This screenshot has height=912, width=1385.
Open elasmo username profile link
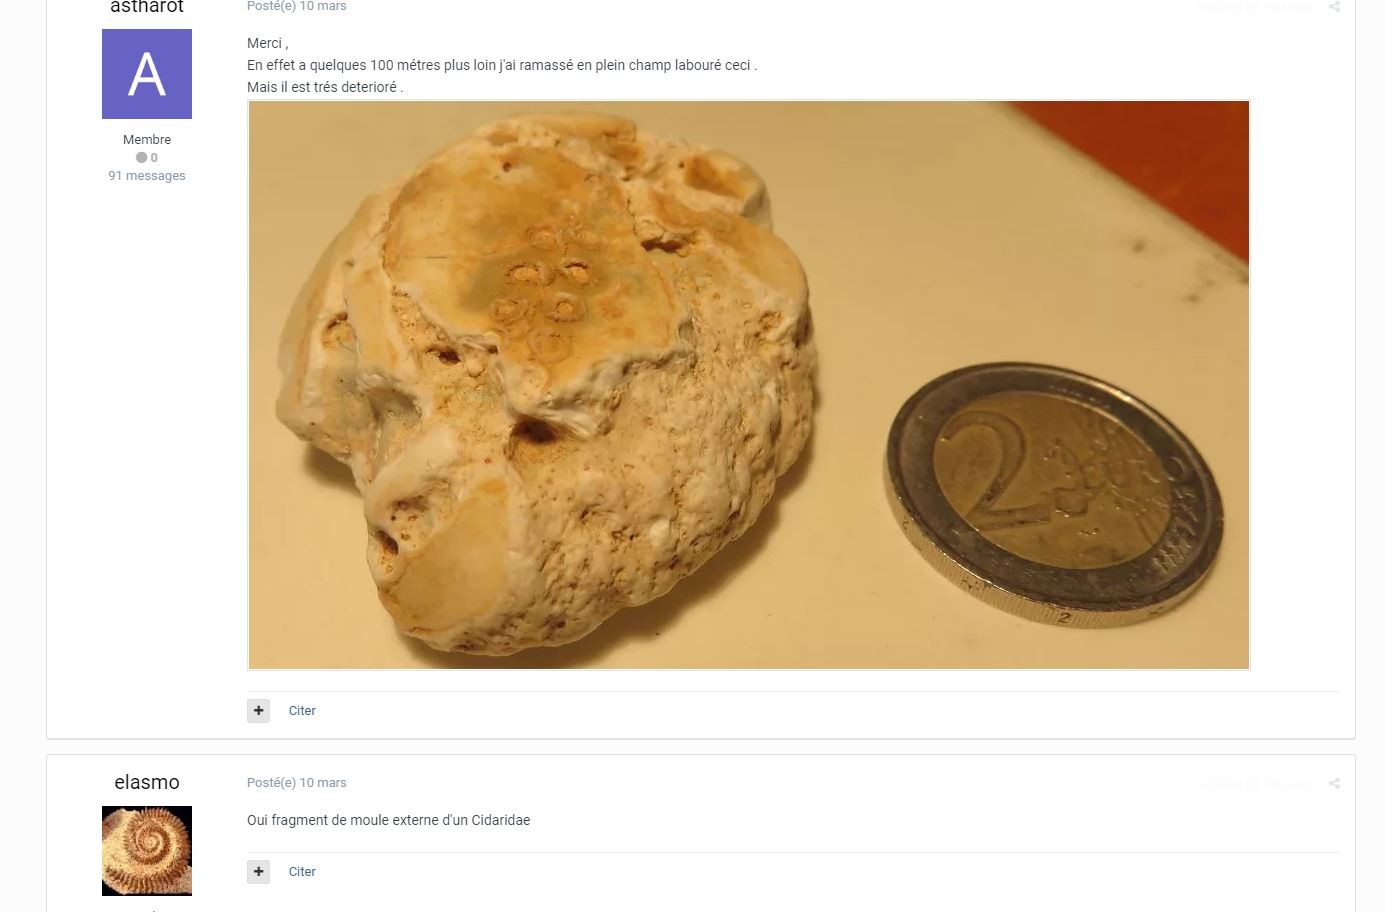coord(147,782)
